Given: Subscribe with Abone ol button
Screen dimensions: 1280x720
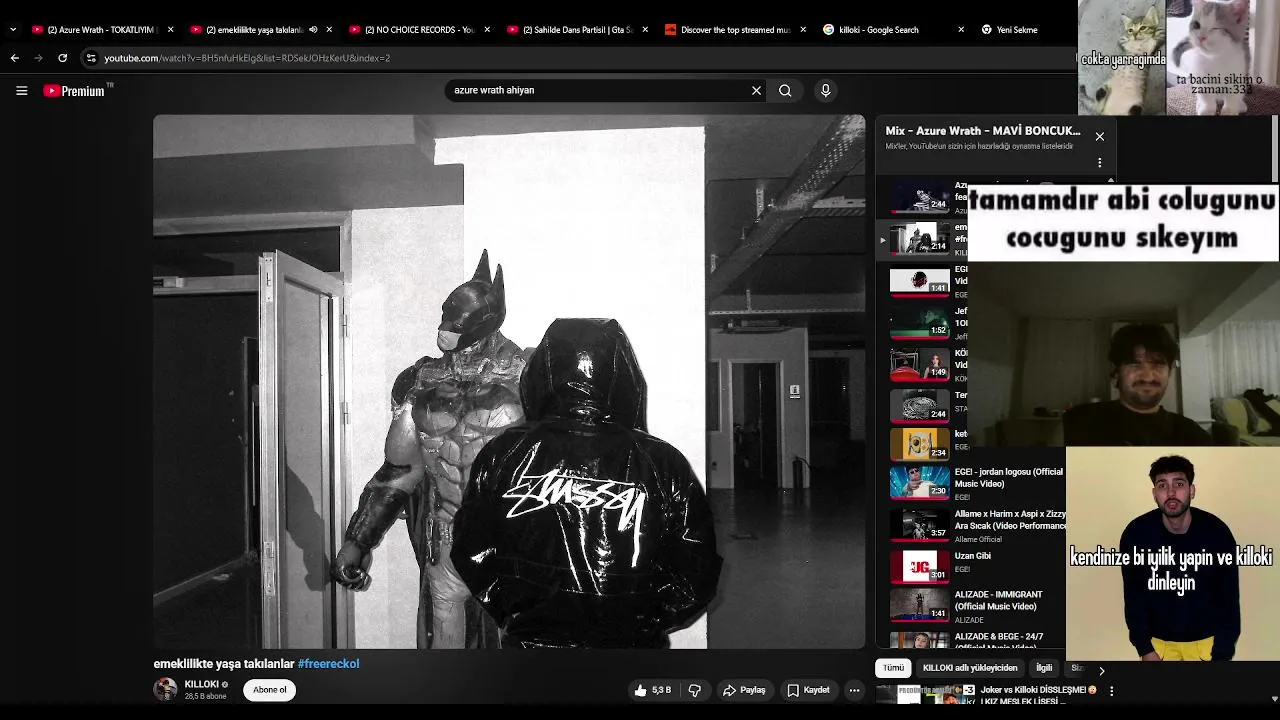Looking at the screenshot, I should (269, 690).
